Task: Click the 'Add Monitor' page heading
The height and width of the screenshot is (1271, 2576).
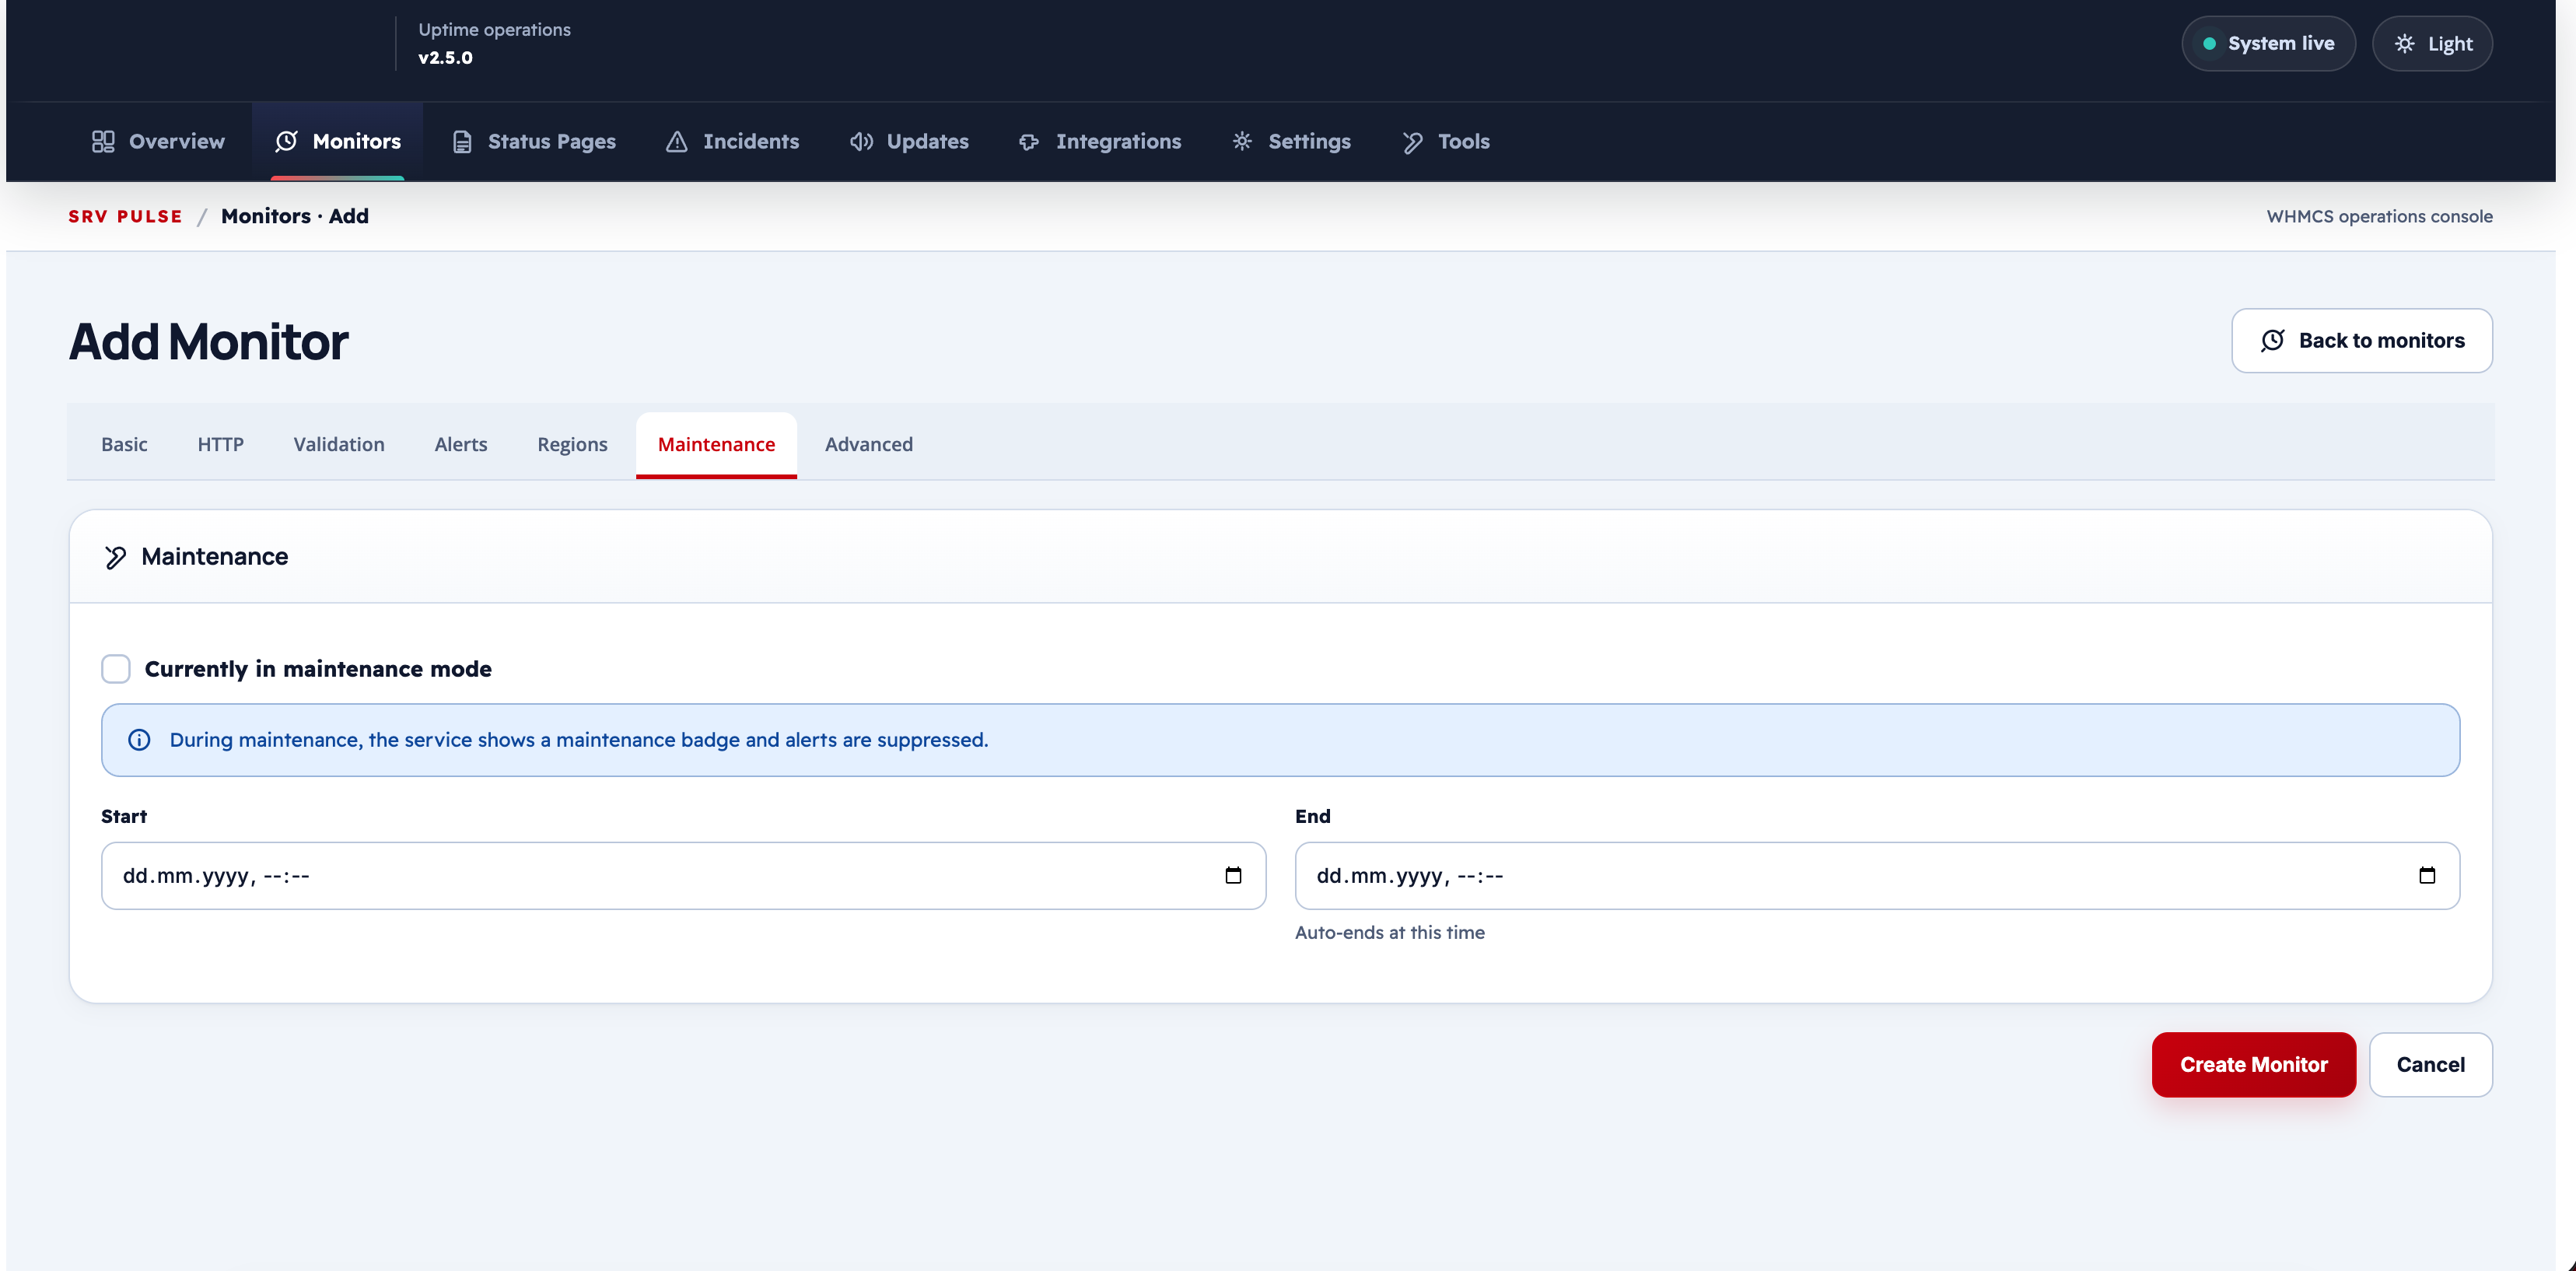Action: (209, 342)
